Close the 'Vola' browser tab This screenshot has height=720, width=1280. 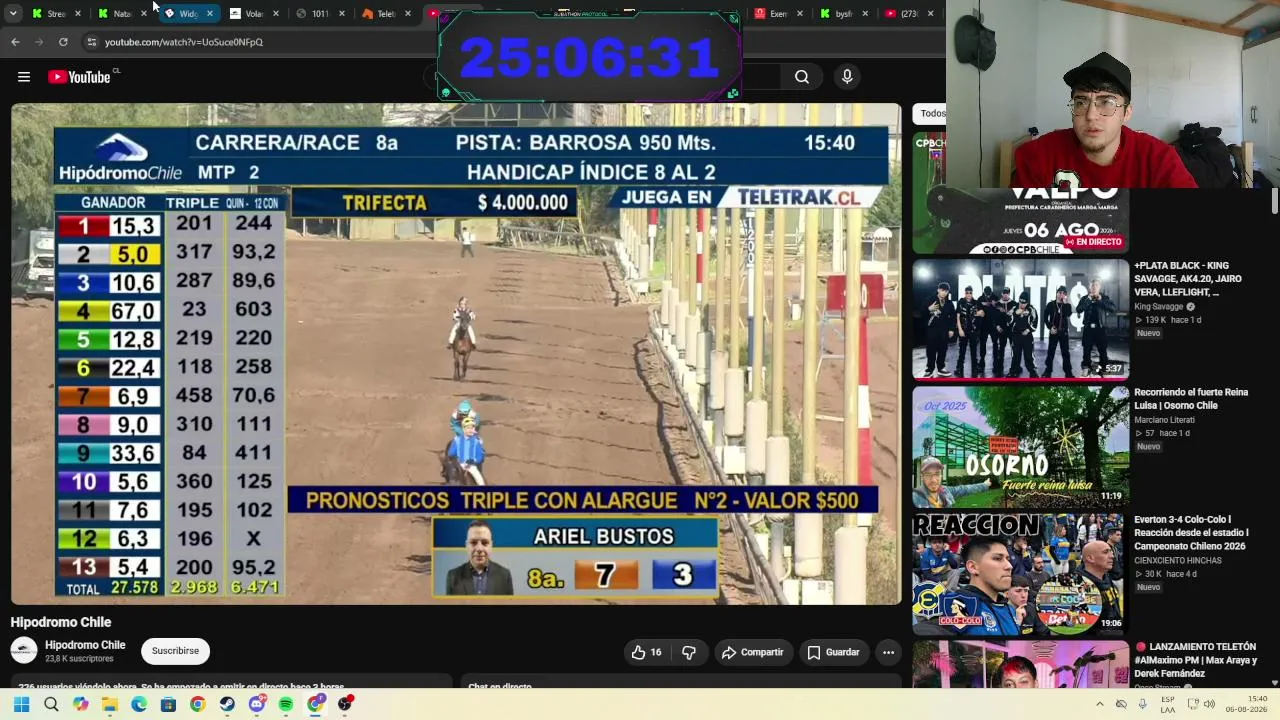click(x=276, y=14)
